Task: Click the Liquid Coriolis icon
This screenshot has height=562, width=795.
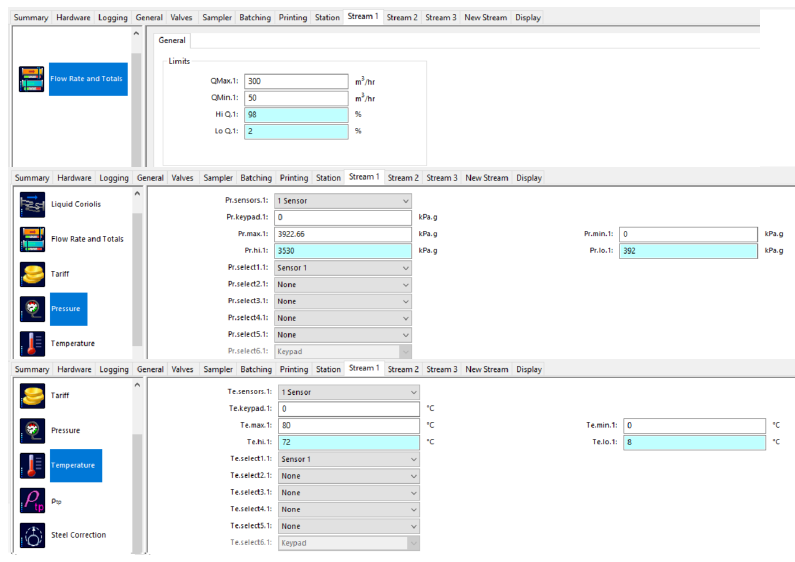Action: pyautogui.click(x=32, y=204)
